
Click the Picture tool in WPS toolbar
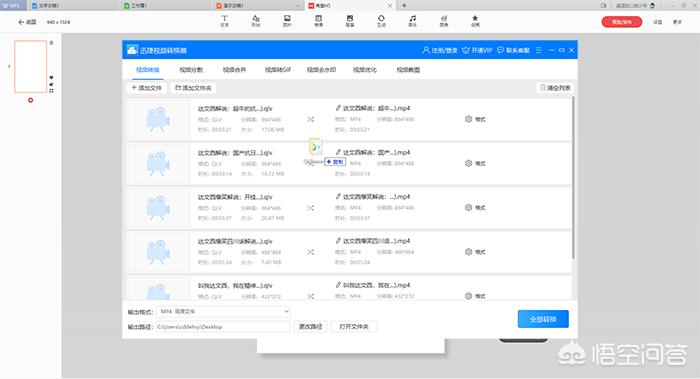[287, 21]
